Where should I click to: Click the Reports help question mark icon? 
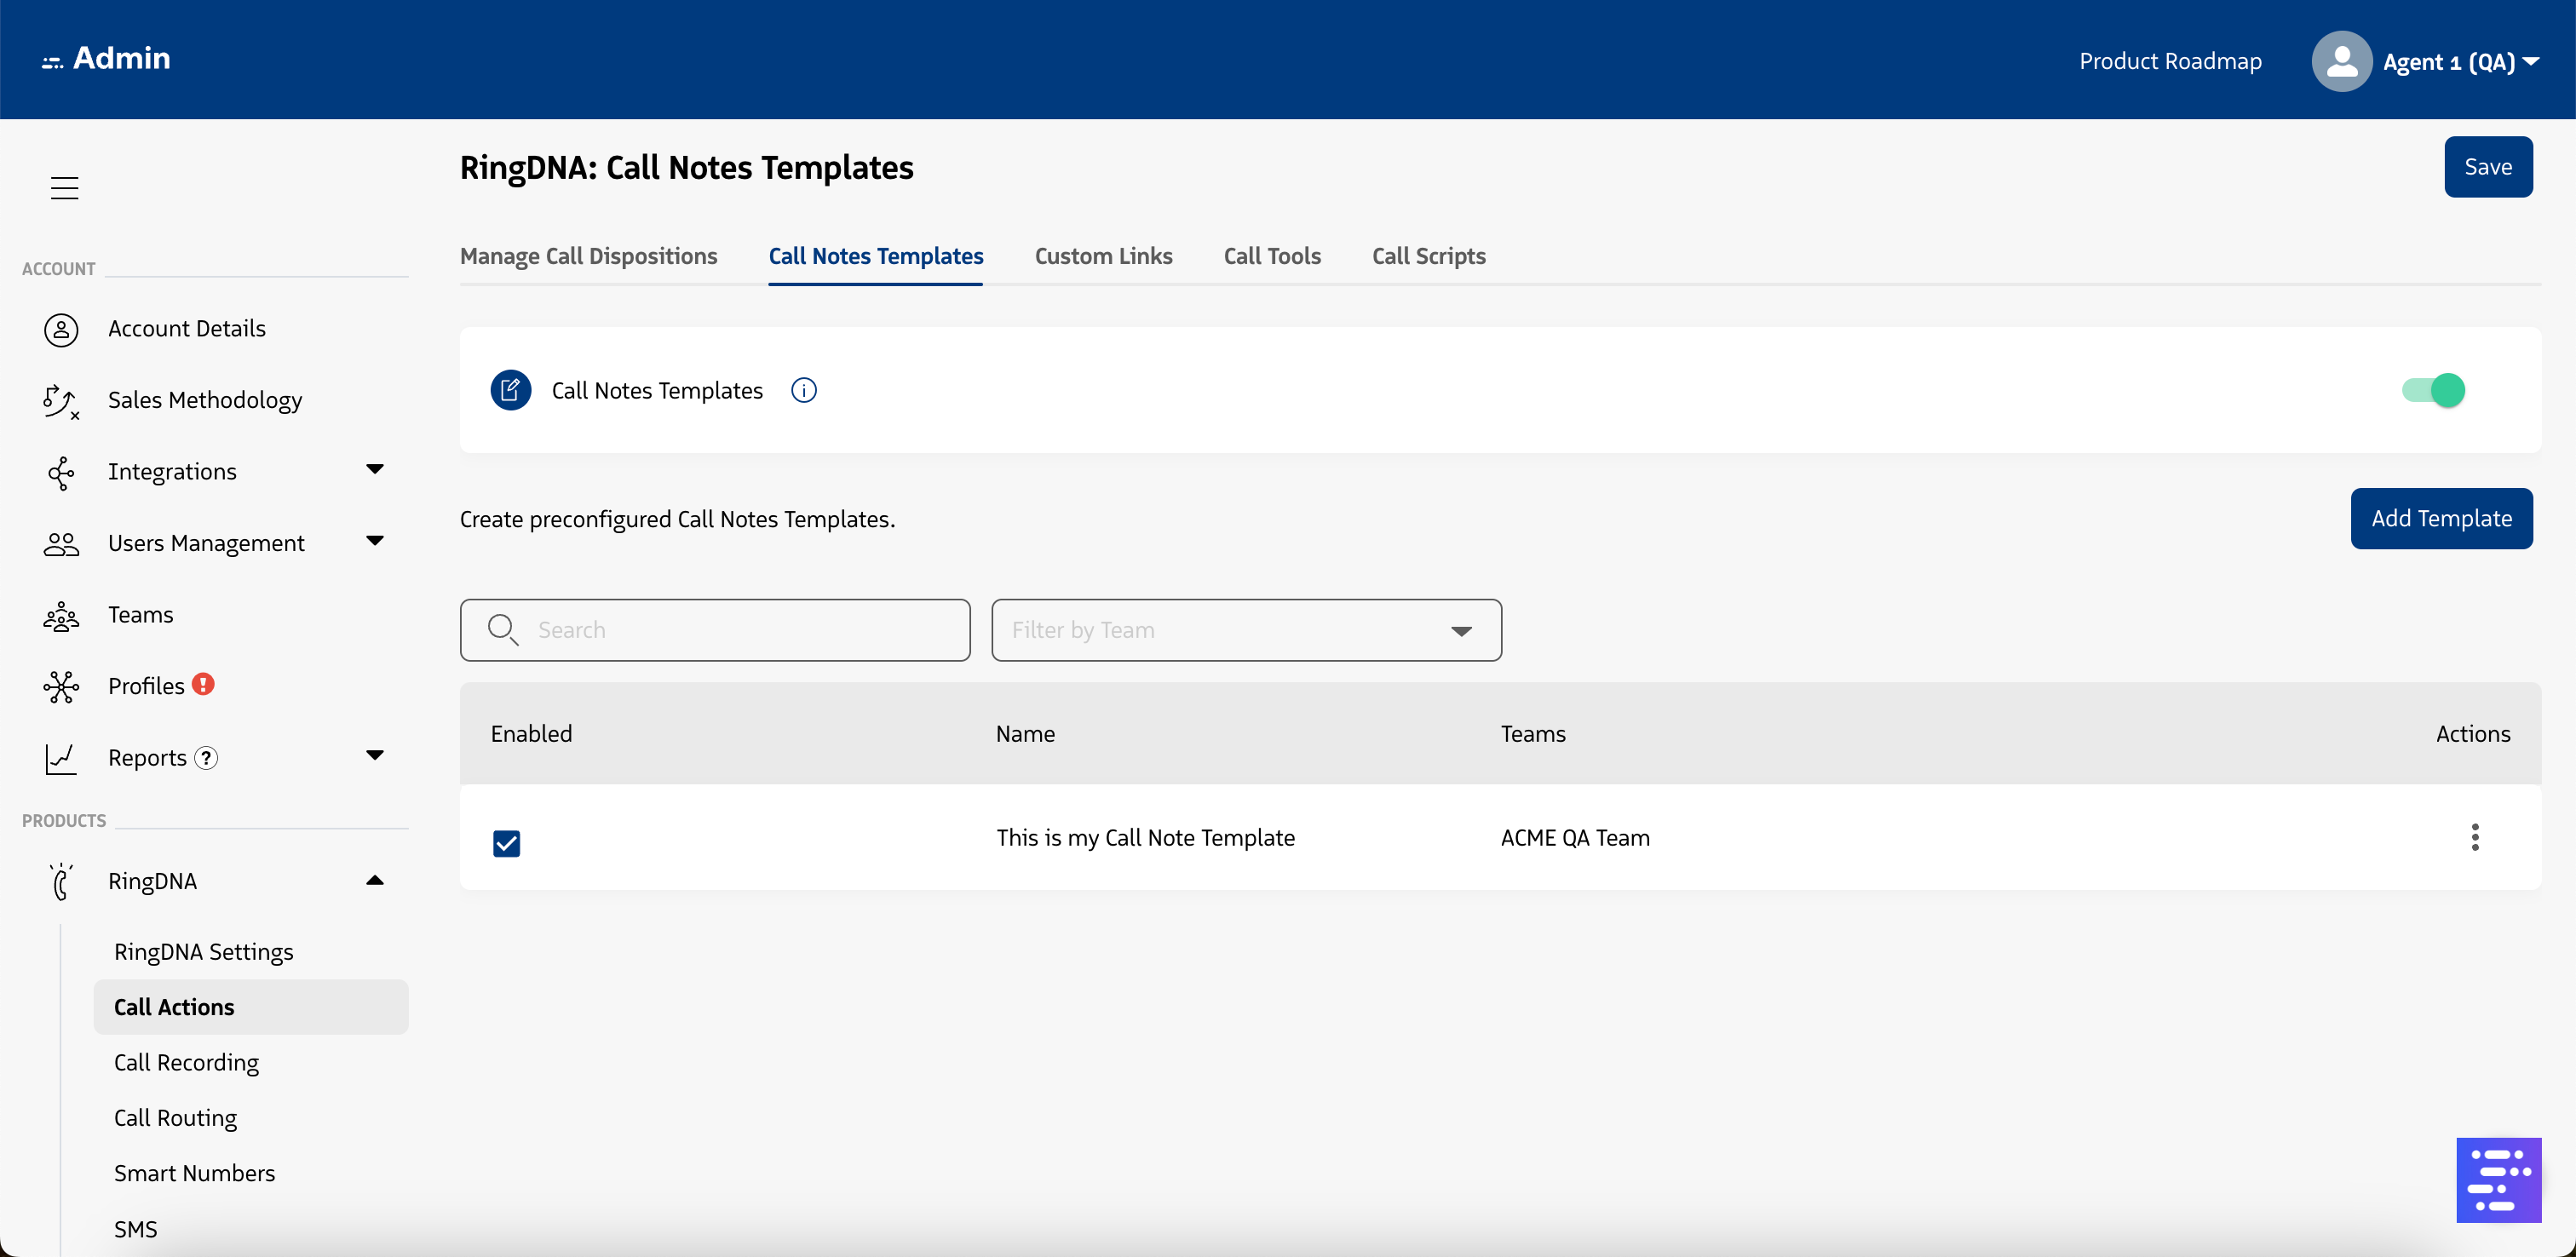tap(206, 758)
